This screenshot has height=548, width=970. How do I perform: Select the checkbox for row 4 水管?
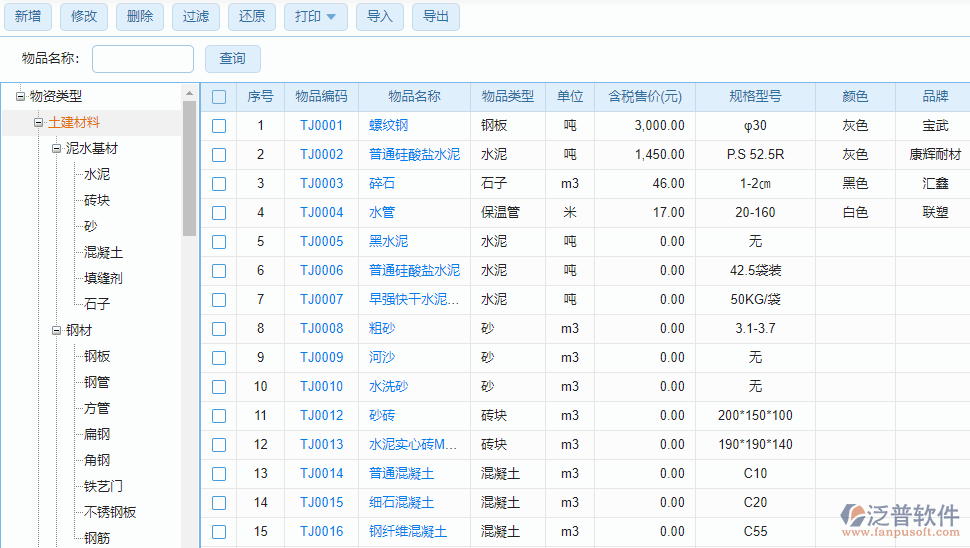click(x=219, y=213)
